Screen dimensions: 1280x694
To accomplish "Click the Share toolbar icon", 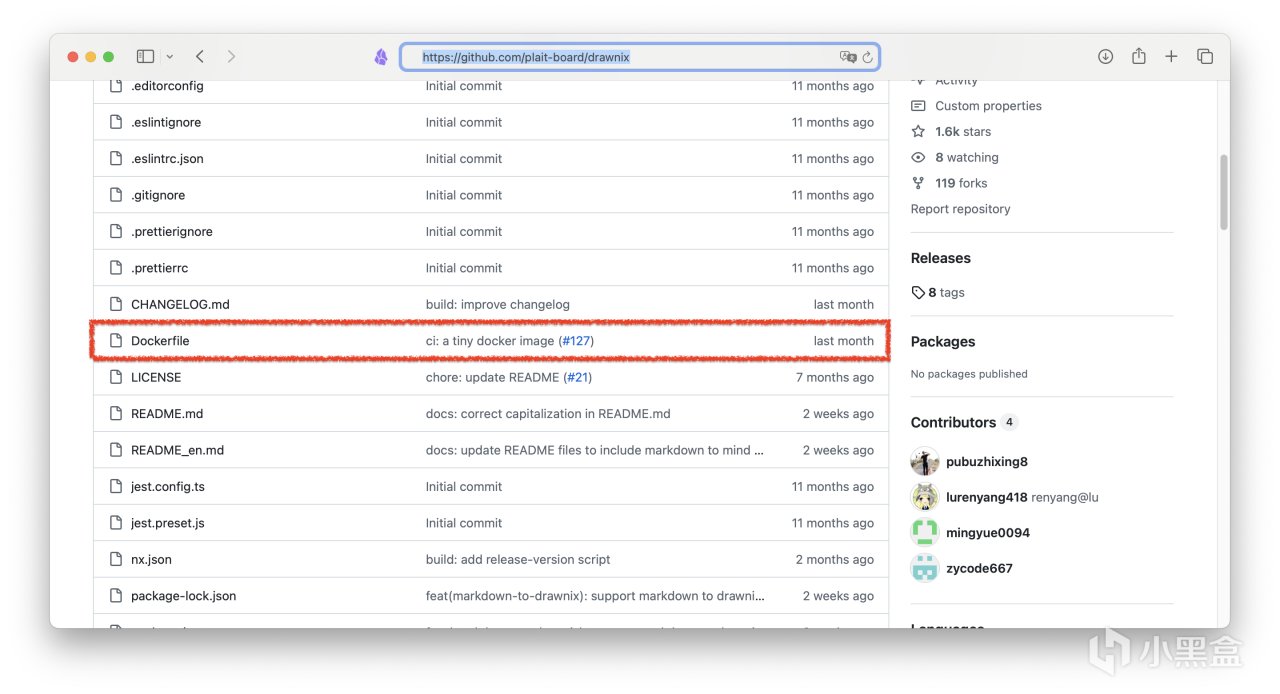I will pyautogui.click(x=1139, y=56).
